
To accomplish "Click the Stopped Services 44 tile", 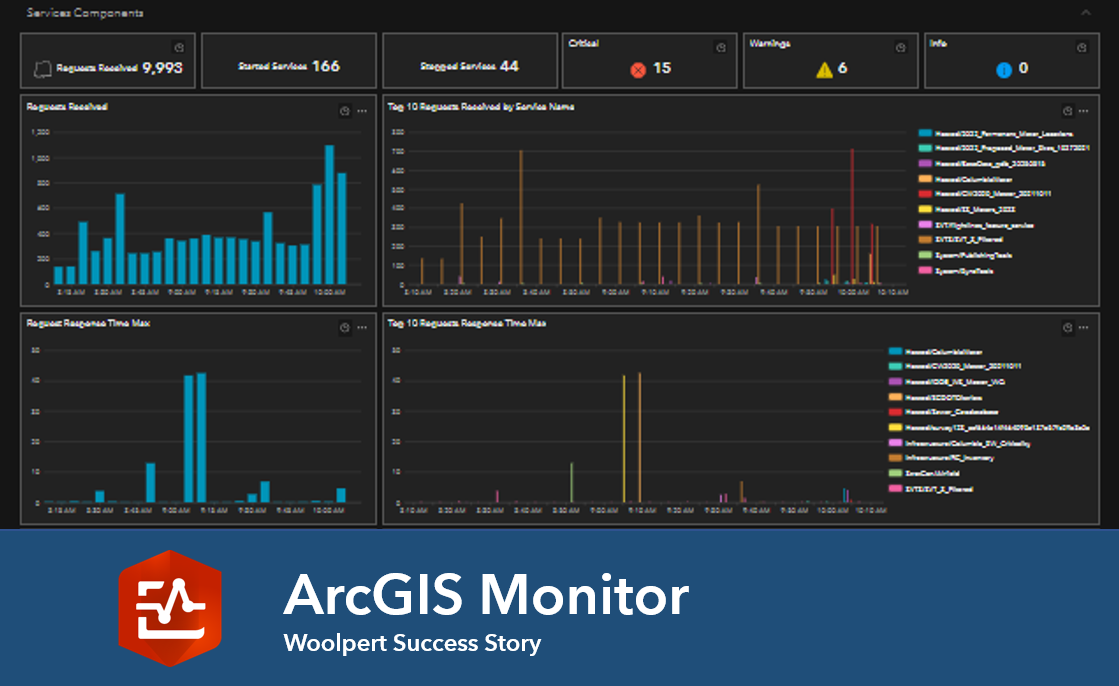I will (470, 61).
